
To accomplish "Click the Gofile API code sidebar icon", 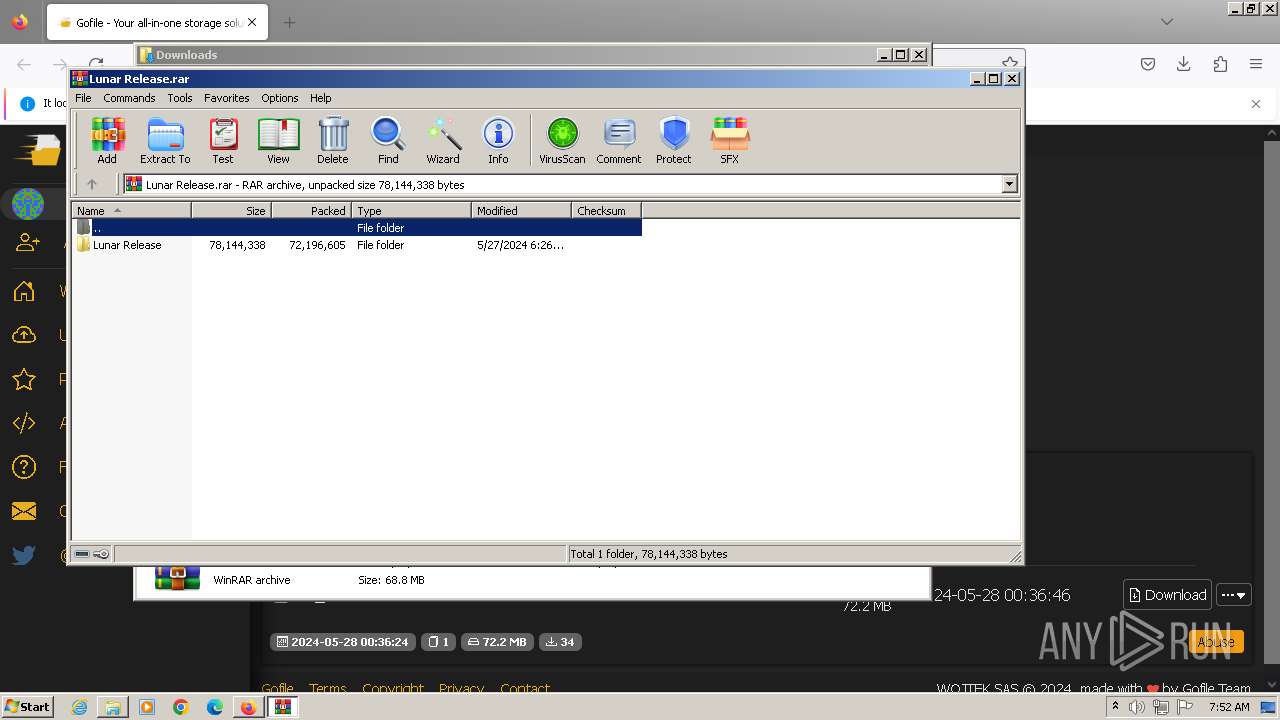I will (x=24, y=423).
